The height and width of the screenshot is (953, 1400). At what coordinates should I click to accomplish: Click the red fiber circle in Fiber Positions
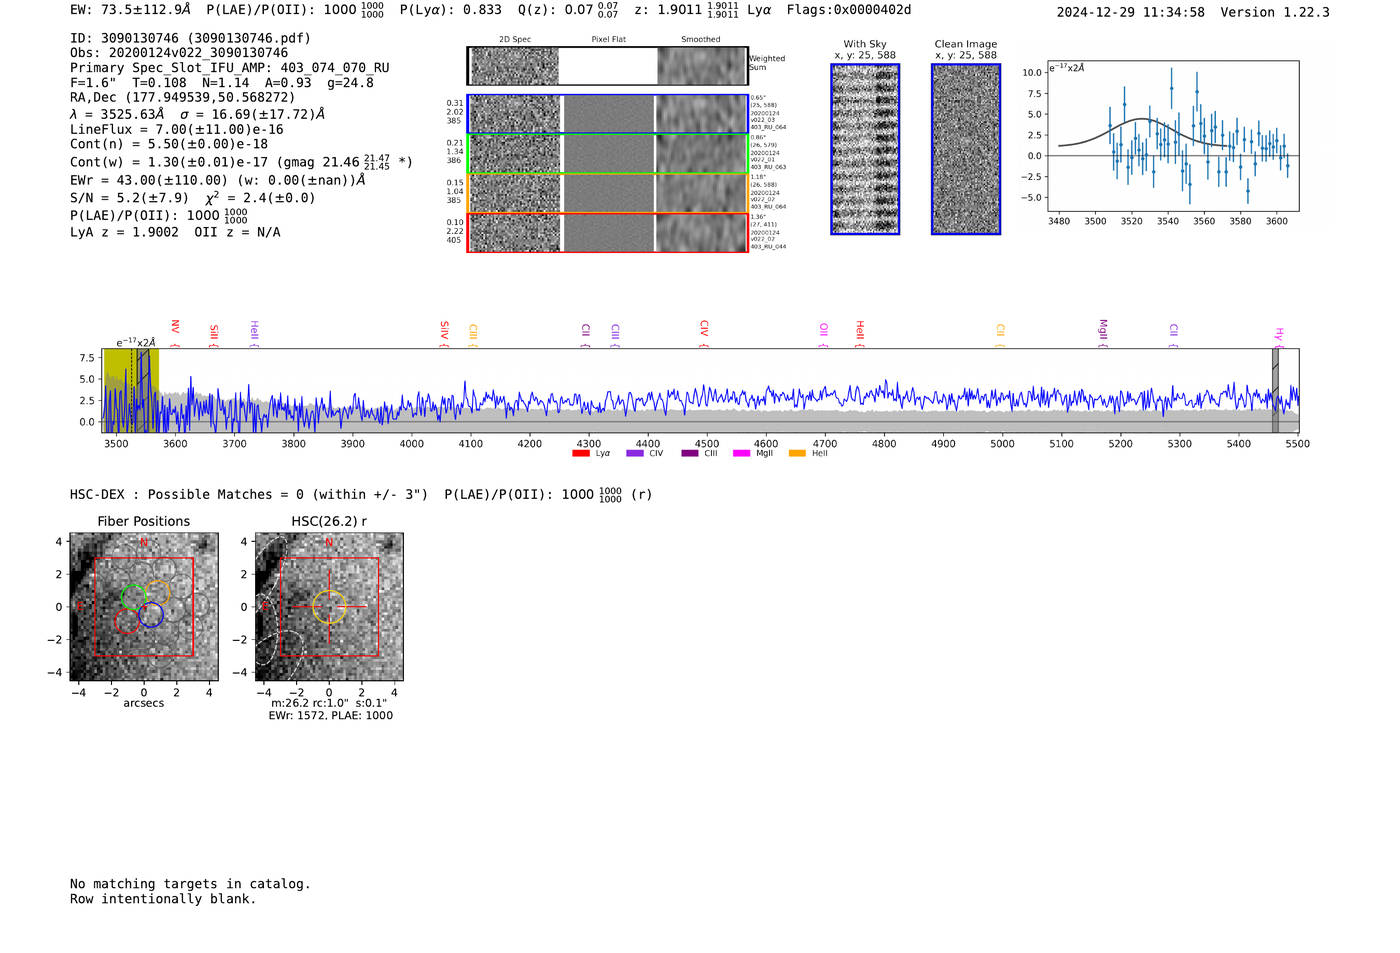[x=127, y=620]
